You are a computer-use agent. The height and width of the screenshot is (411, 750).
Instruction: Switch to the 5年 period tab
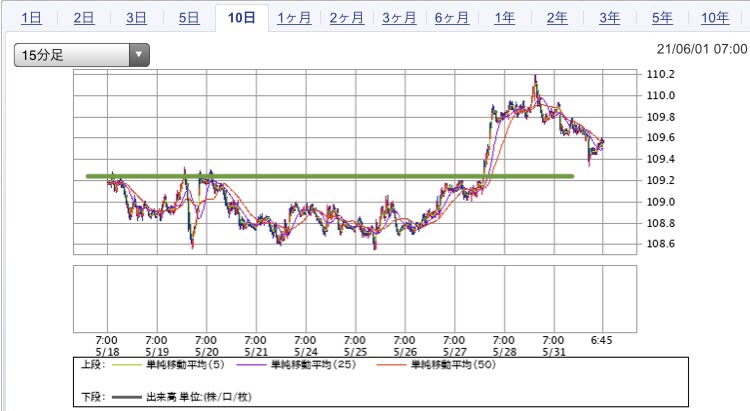pos(662,18)
